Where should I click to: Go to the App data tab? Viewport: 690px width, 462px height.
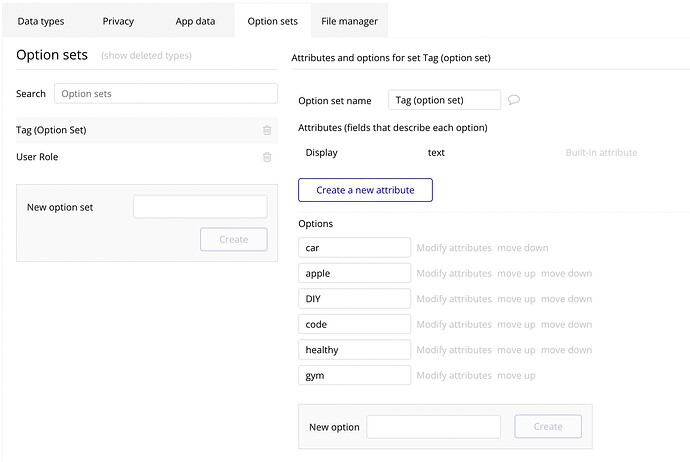click(193, 21)
